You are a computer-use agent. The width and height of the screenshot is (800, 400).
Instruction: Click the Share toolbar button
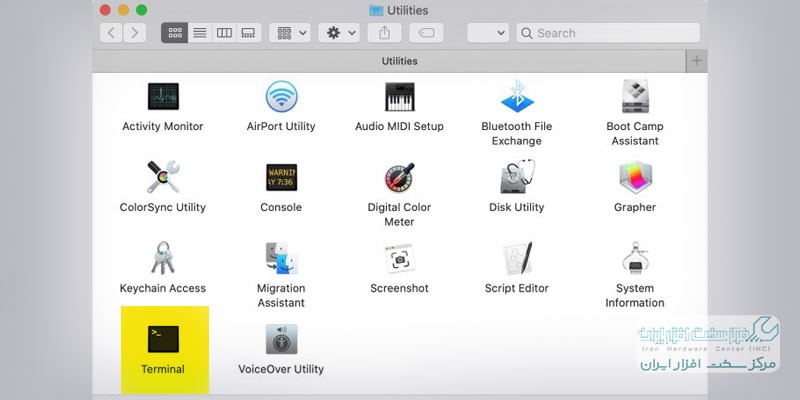click(384, 33)
